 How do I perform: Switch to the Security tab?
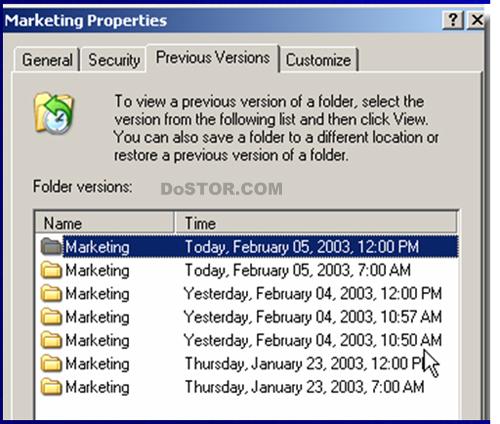114,60
